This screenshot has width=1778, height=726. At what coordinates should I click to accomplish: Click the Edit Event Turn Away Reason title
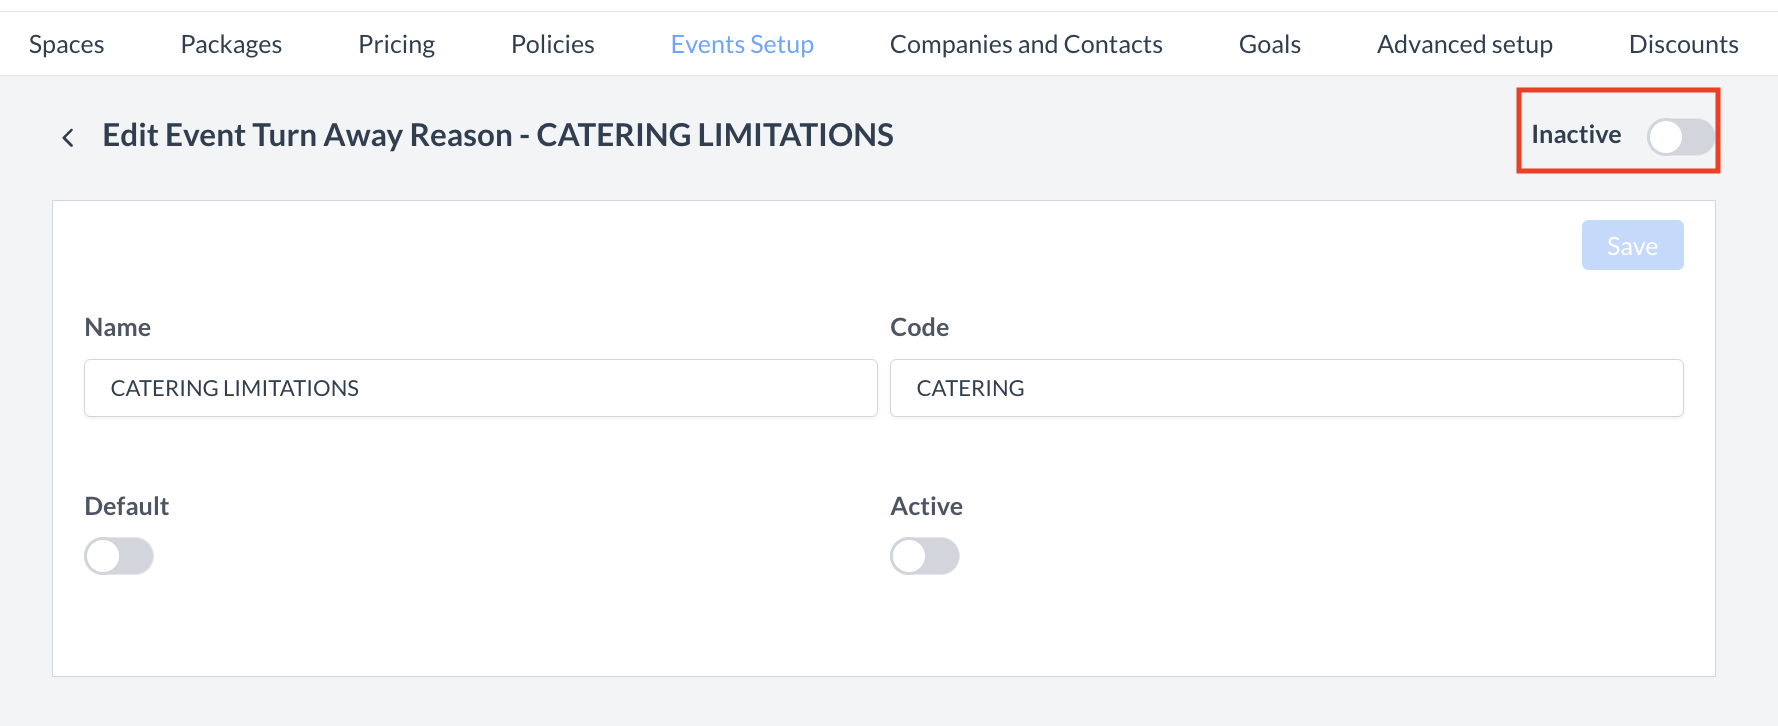tap(497, 135)
